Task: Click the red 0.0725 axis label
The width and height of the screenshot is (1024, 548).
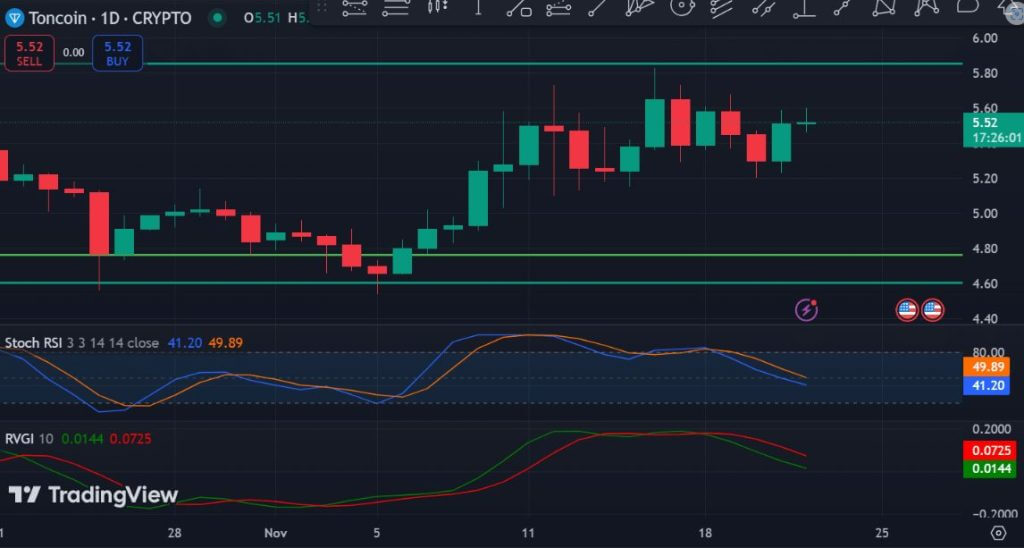Action: [x=990, y=450]
